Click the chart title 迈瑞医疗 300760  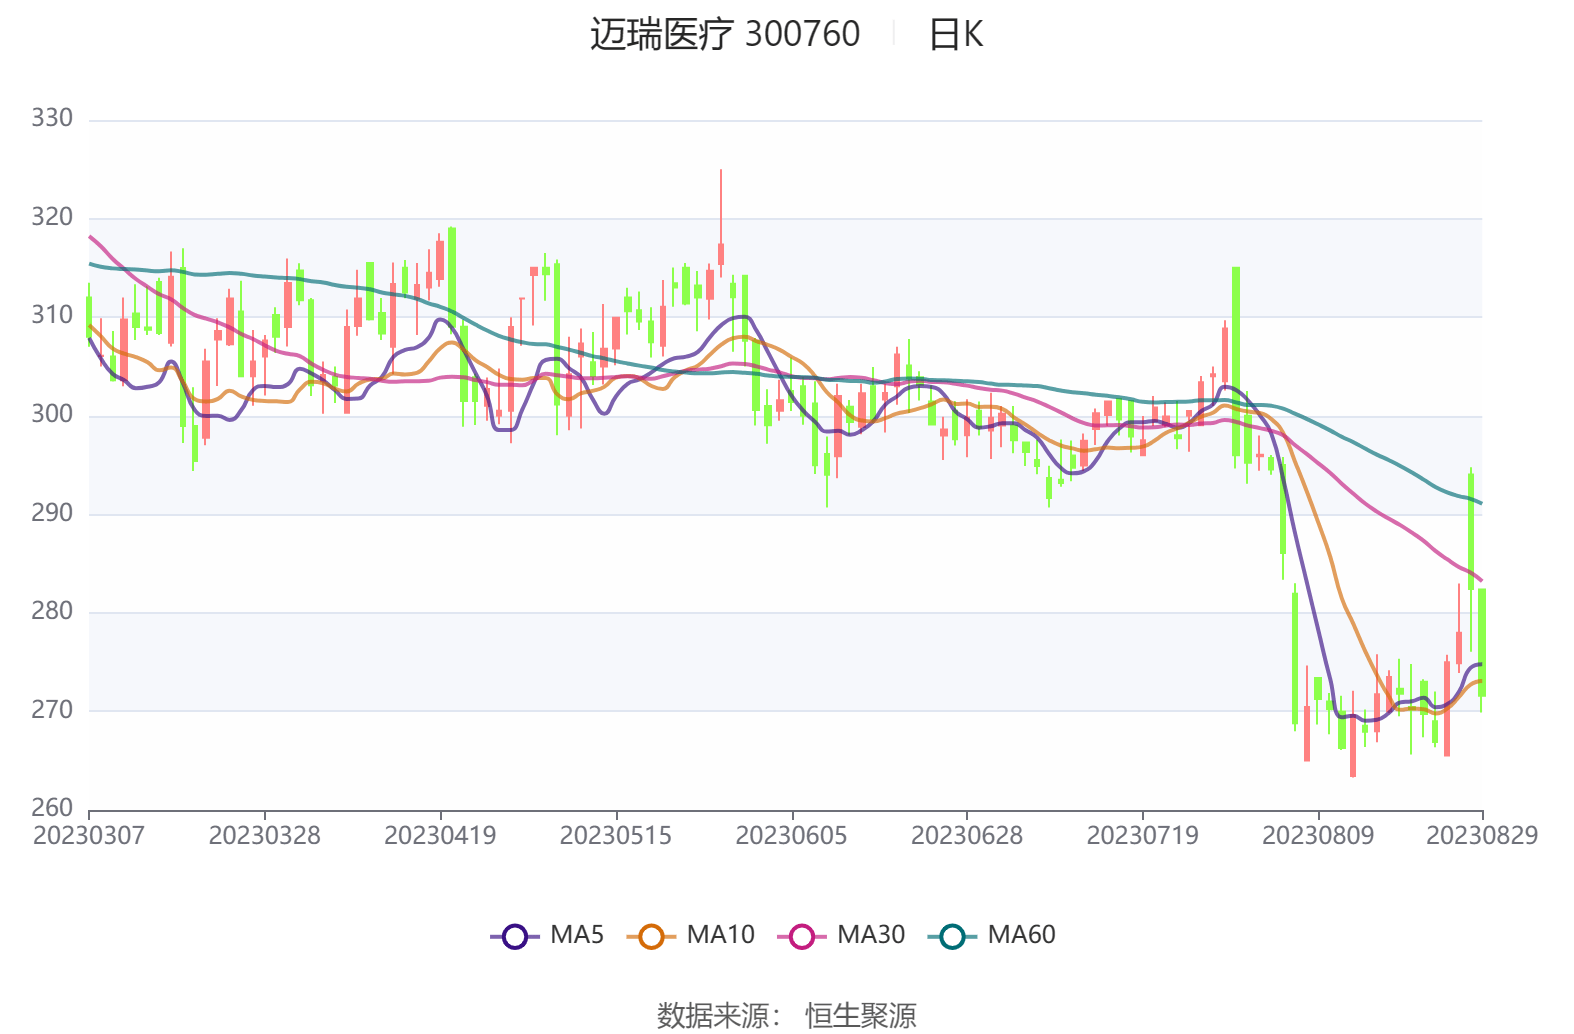point(724,35)
